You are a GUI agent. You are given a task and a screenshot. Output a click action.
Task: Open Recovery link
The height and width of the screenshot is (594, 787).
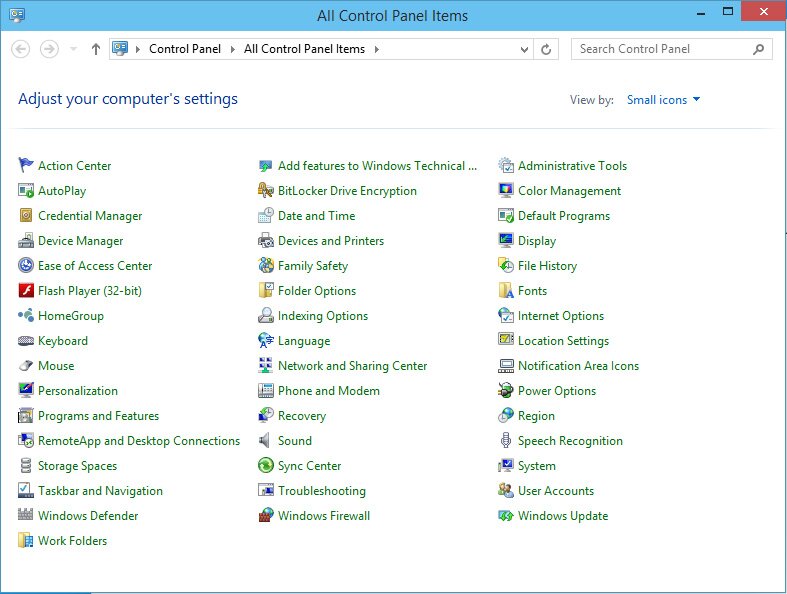click(x=302, y=416)
